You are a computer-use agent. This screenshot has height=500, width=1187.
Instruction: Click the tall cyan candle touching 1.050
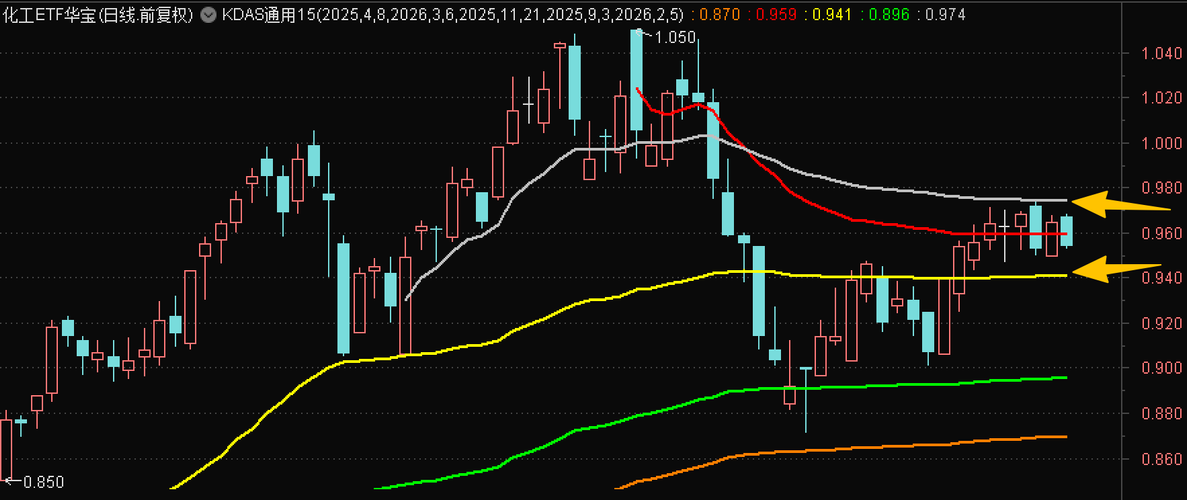pos(636,80)
